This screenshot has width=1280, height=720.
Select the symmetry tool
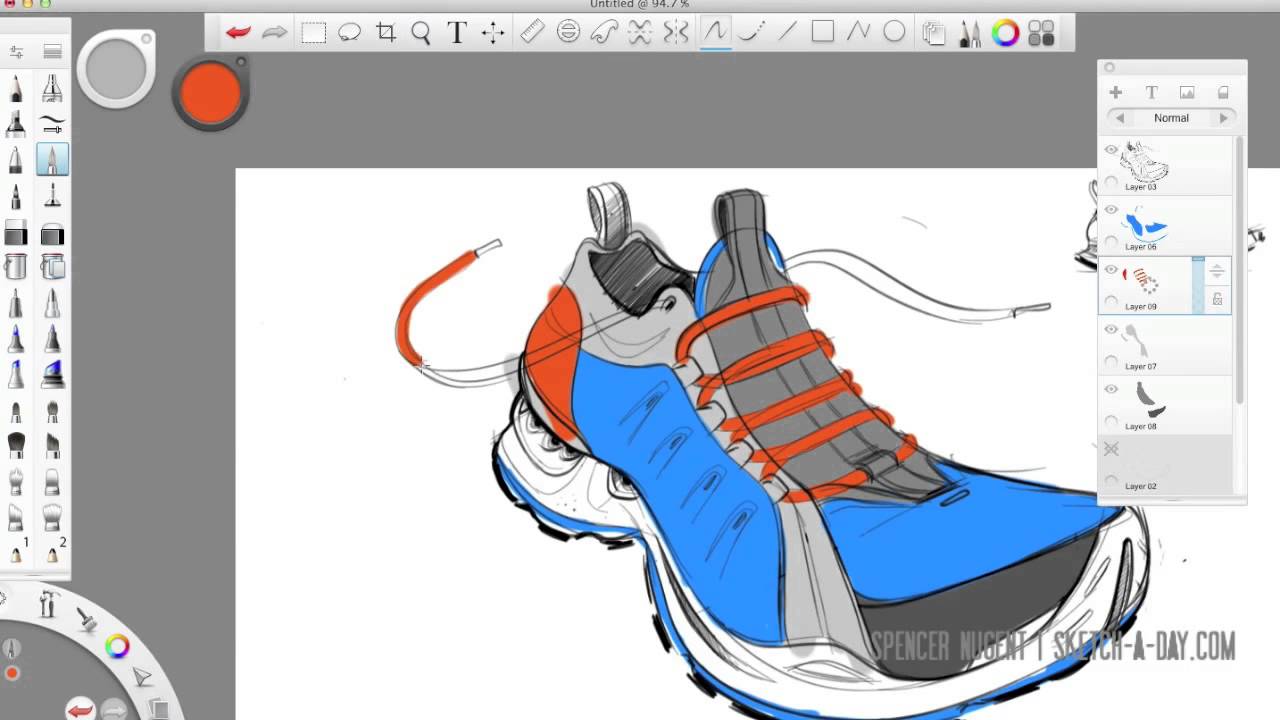click(675, 32)
